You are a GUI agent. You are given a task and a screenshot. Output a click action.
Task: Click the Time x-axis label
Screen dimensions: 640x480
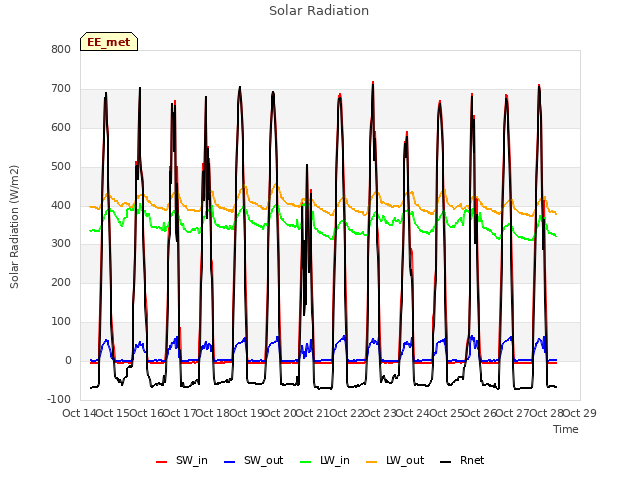coord(566,429)
